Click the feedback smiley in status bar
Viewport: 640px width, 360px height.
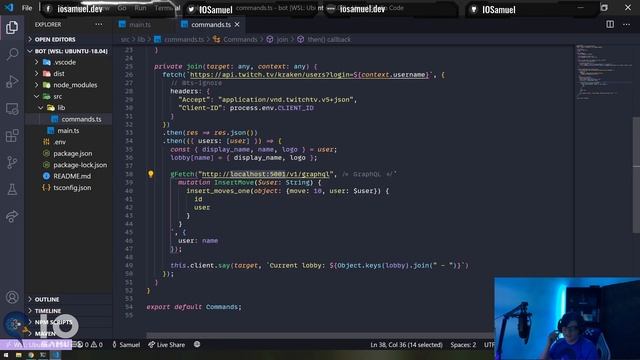(x=197, y=344)
